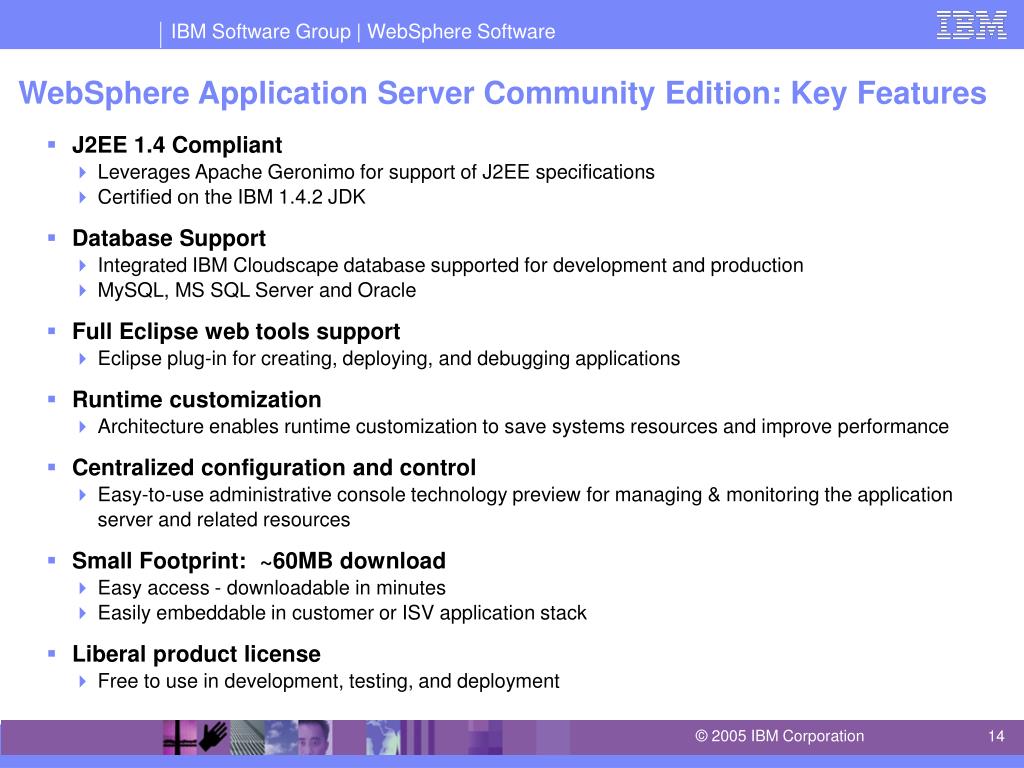Click 'Easily embeddable in customer or ISV application stack'
Viewport: 1024px width, 768px height.
342,613
